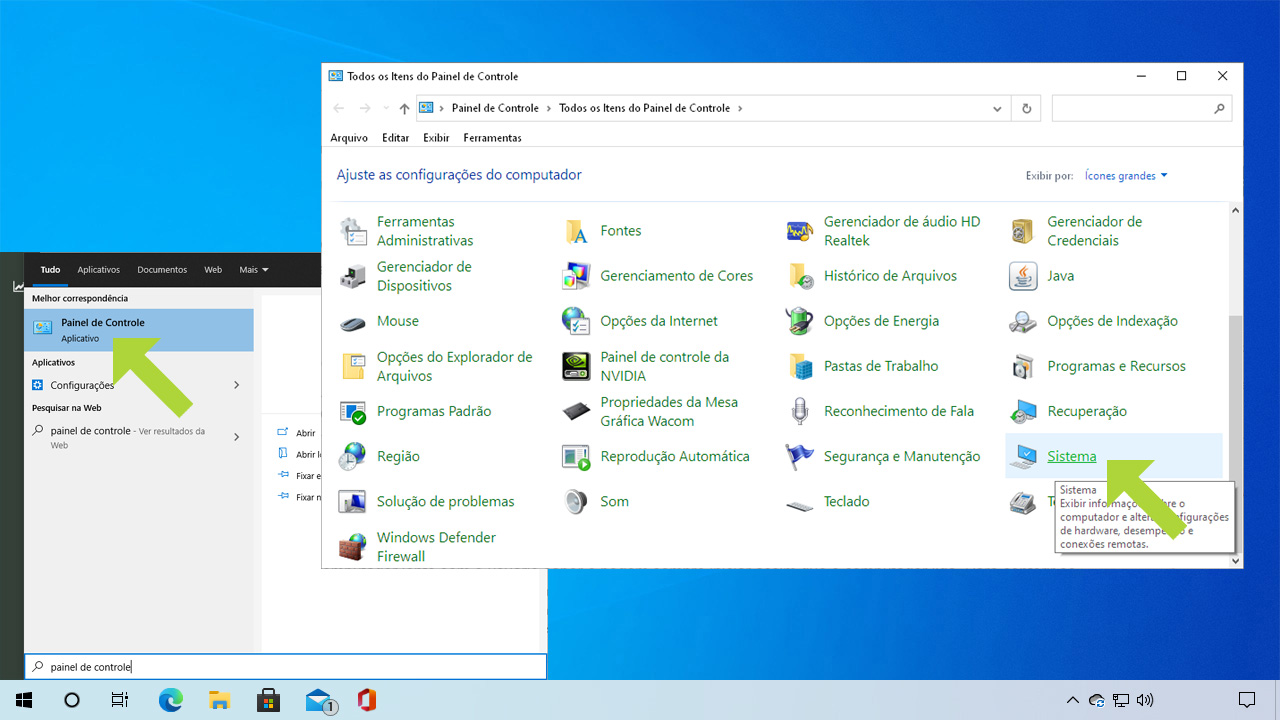Viewport: 1280px width, 720px height.
Task: Open the Teclado keyboard icon
Action: coord(800,504)
